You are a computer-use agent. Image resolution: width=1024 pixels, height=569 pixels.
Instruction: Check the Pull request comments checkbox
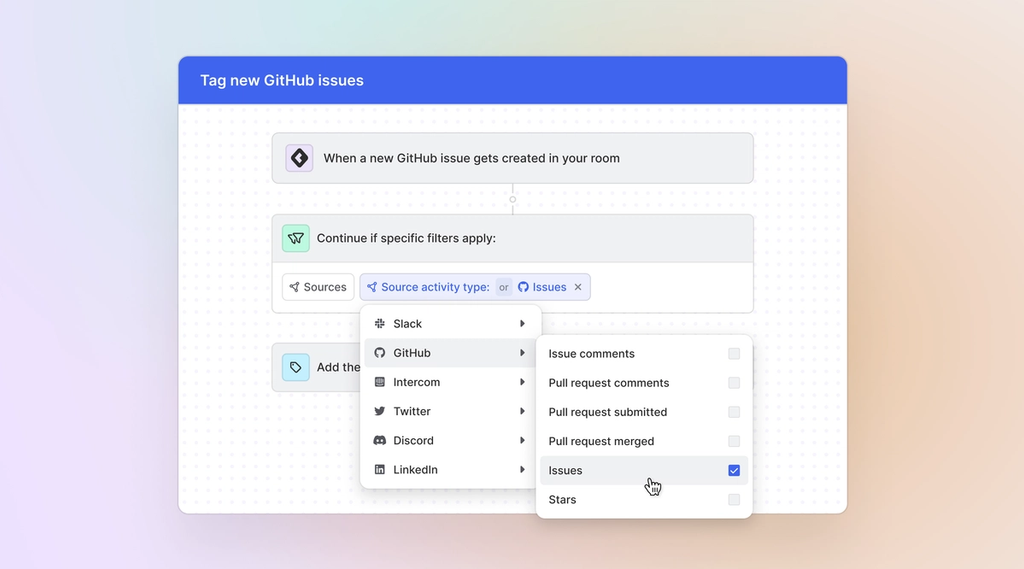tap(734, 383)
